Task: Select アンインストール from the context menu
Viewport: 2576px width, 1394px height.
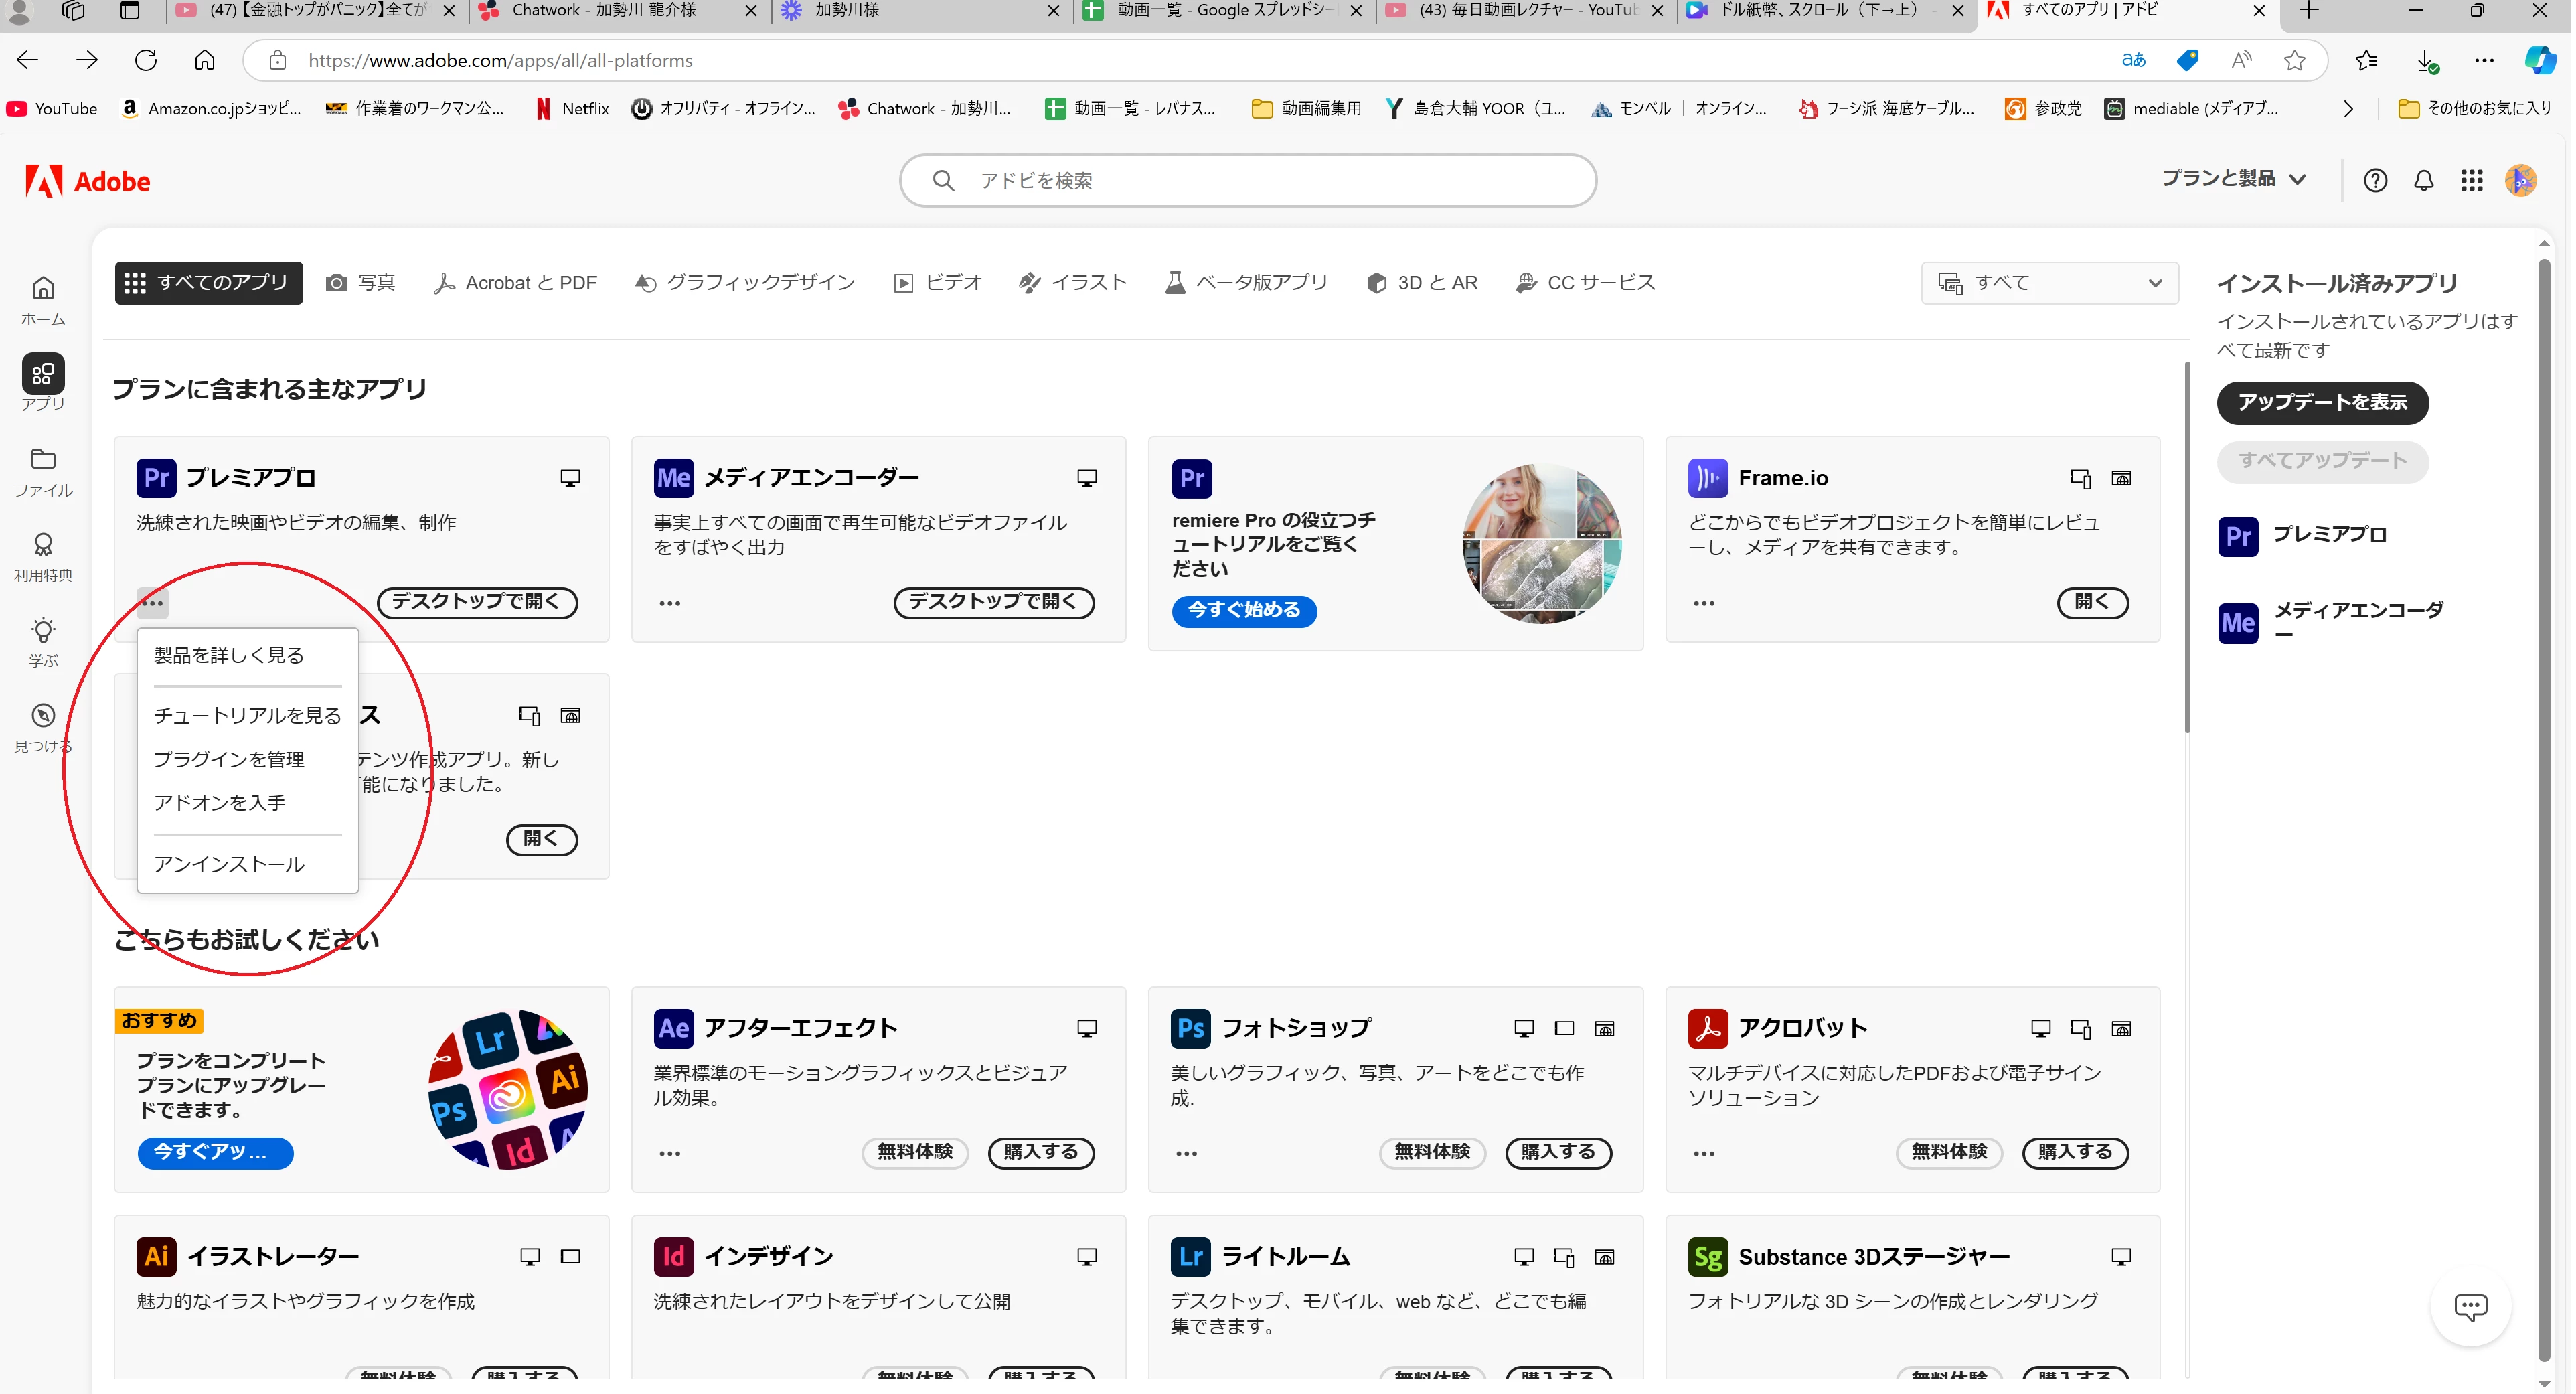Action: (229, 864)
